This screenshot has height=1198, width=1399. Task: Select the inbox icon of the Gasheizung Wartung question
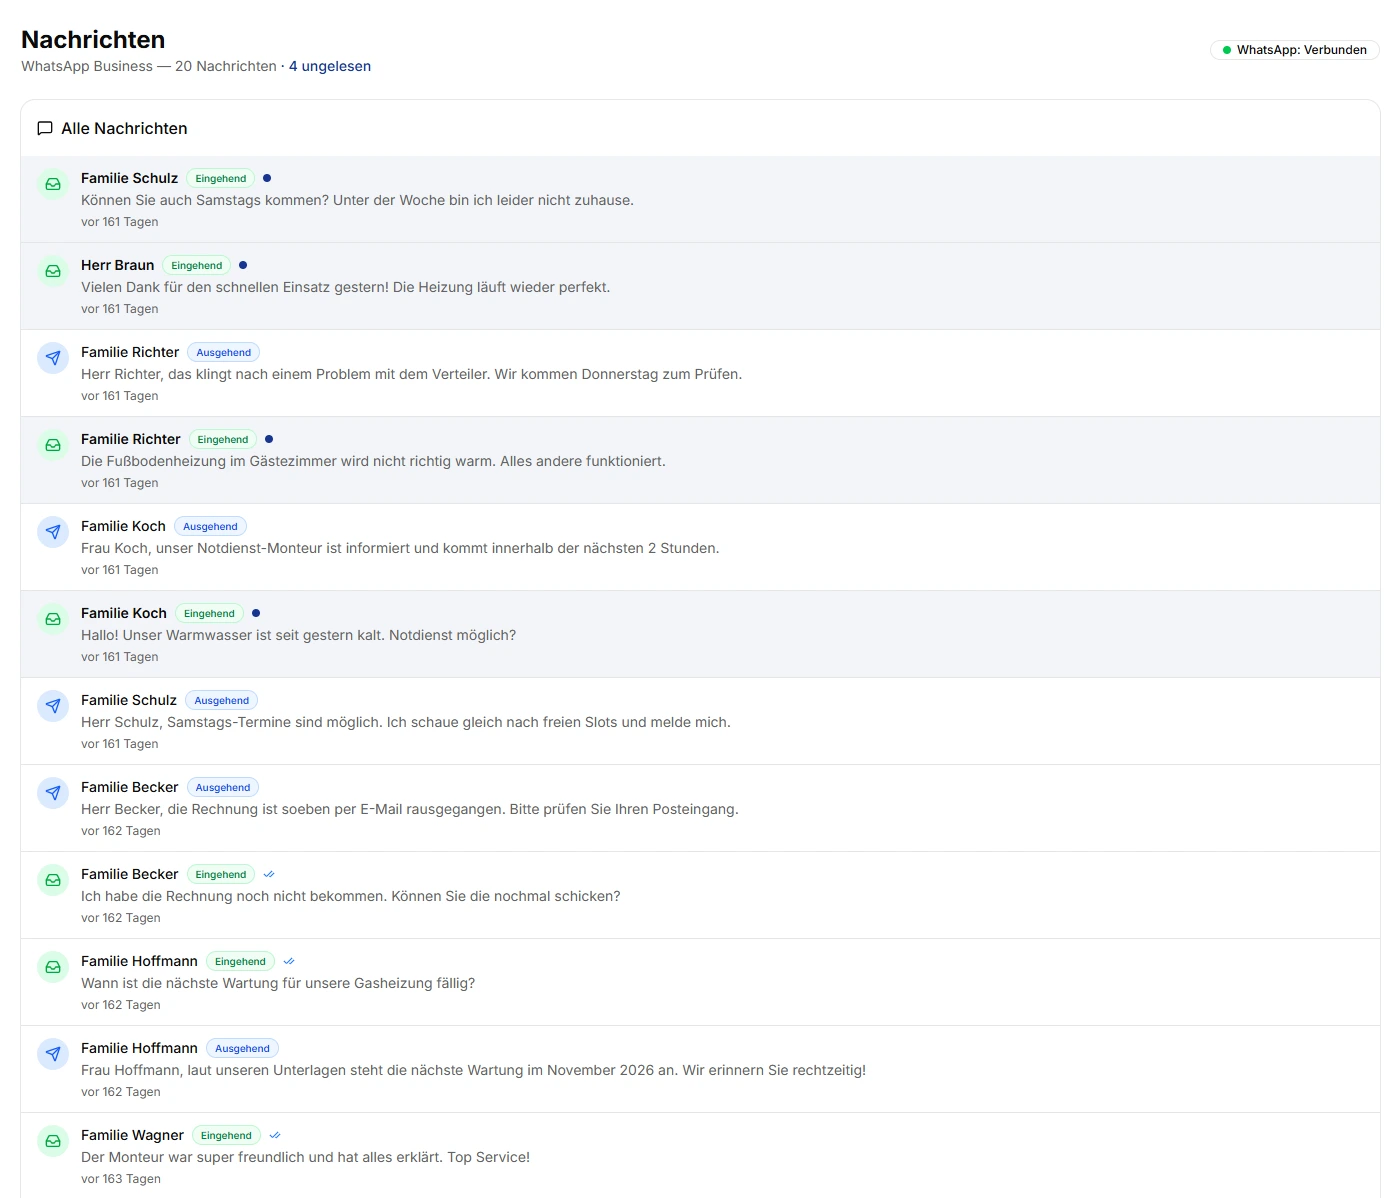point(53,967)
